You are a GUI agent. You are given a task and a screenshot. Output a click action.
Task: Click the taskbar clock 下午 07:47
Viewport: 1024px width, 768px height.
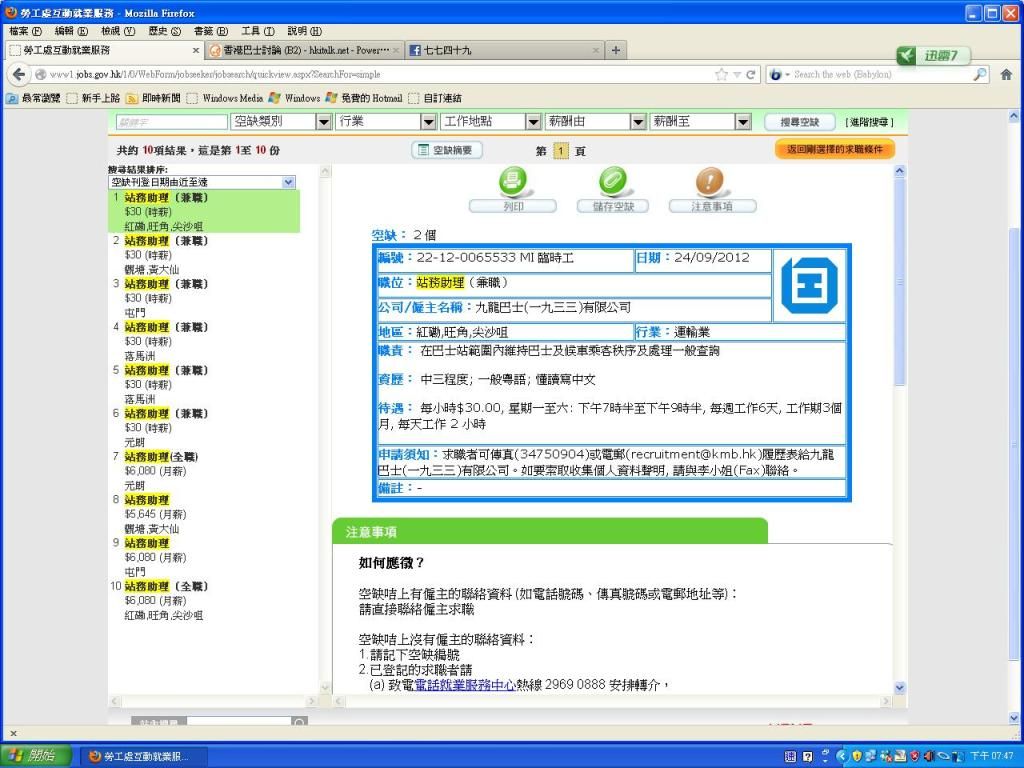992,756
